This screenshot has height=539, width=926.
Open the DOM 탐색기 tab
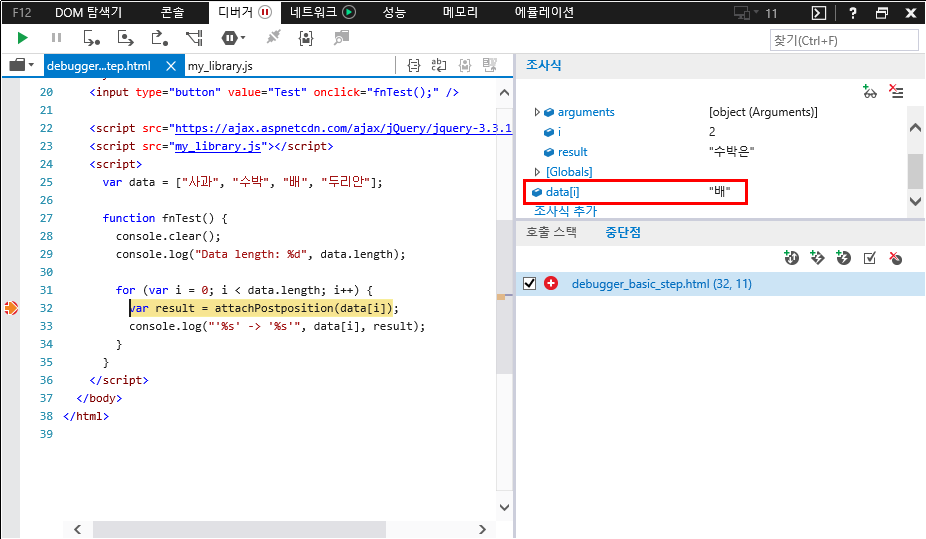click(89, 12)
